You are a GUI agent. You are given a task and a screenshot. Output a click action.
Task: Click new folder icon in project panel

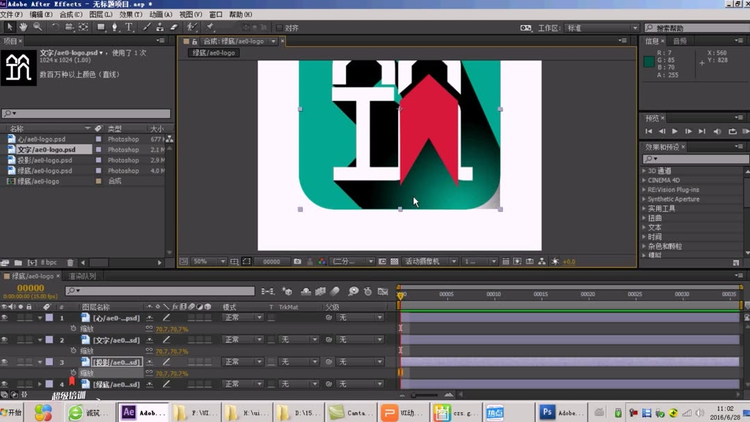point(18,263)
